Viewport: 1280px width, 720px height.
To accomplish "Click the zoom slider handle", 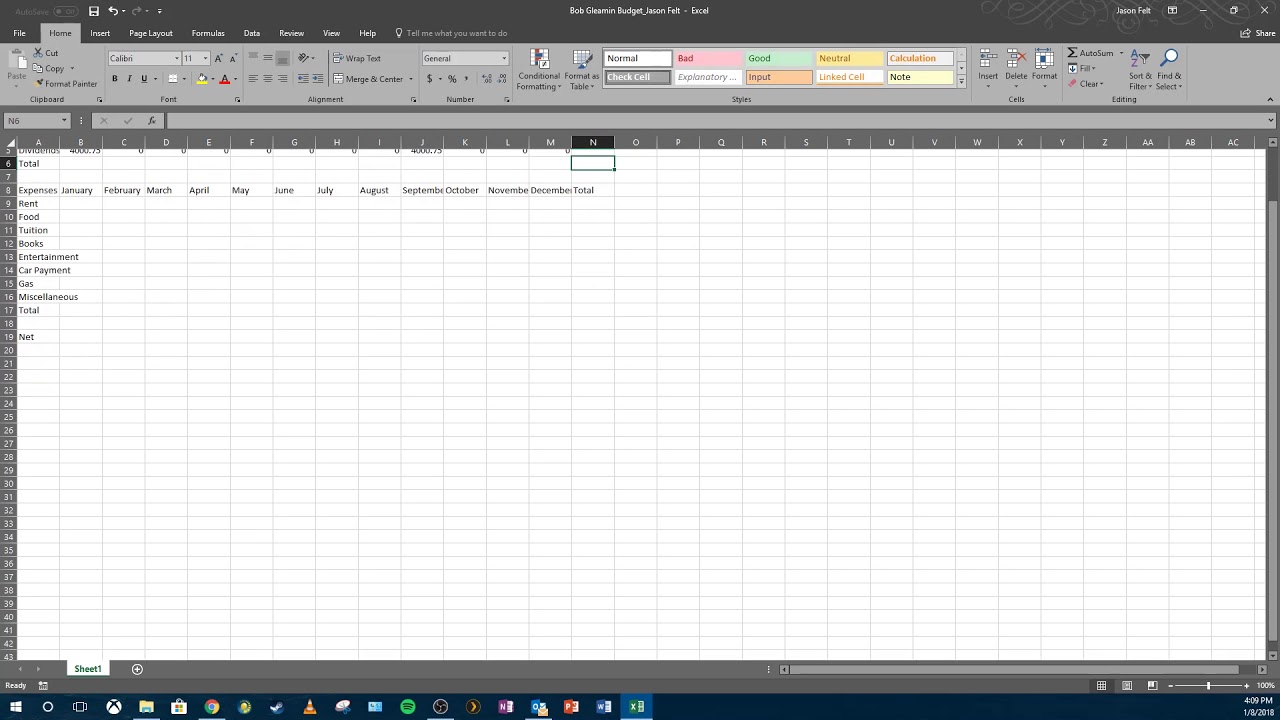I will (1208, 685).
